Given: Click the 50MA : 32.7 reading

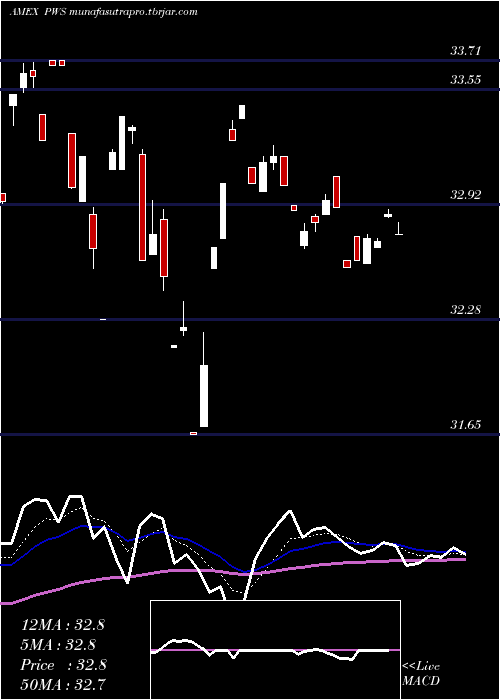Looking at the screenshot, I should [x=63, y=685].
